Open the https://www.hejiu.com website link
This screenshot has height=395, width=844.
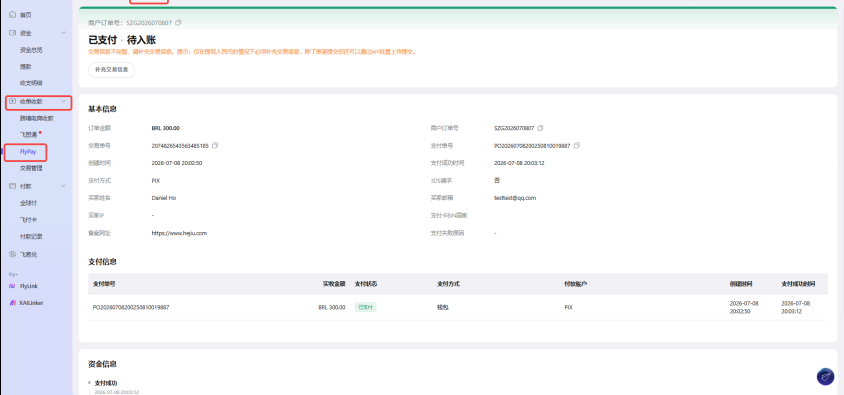tap(179, 233)
